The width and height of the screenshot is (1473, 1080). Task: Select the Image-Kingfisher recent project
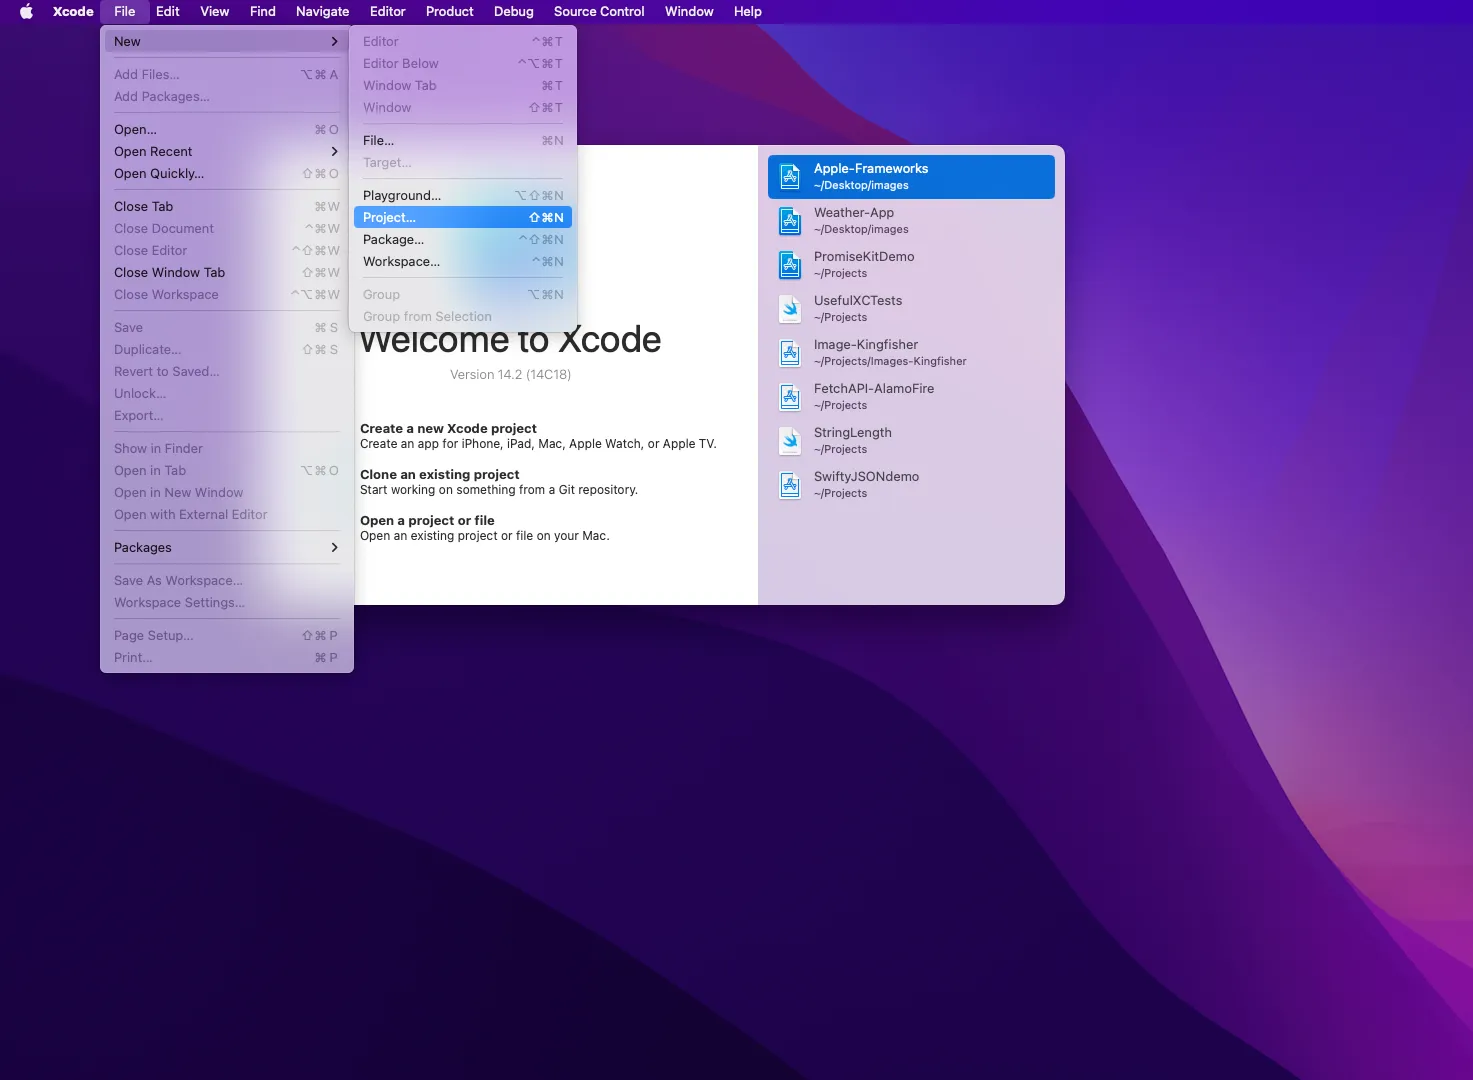click(911, 353)
